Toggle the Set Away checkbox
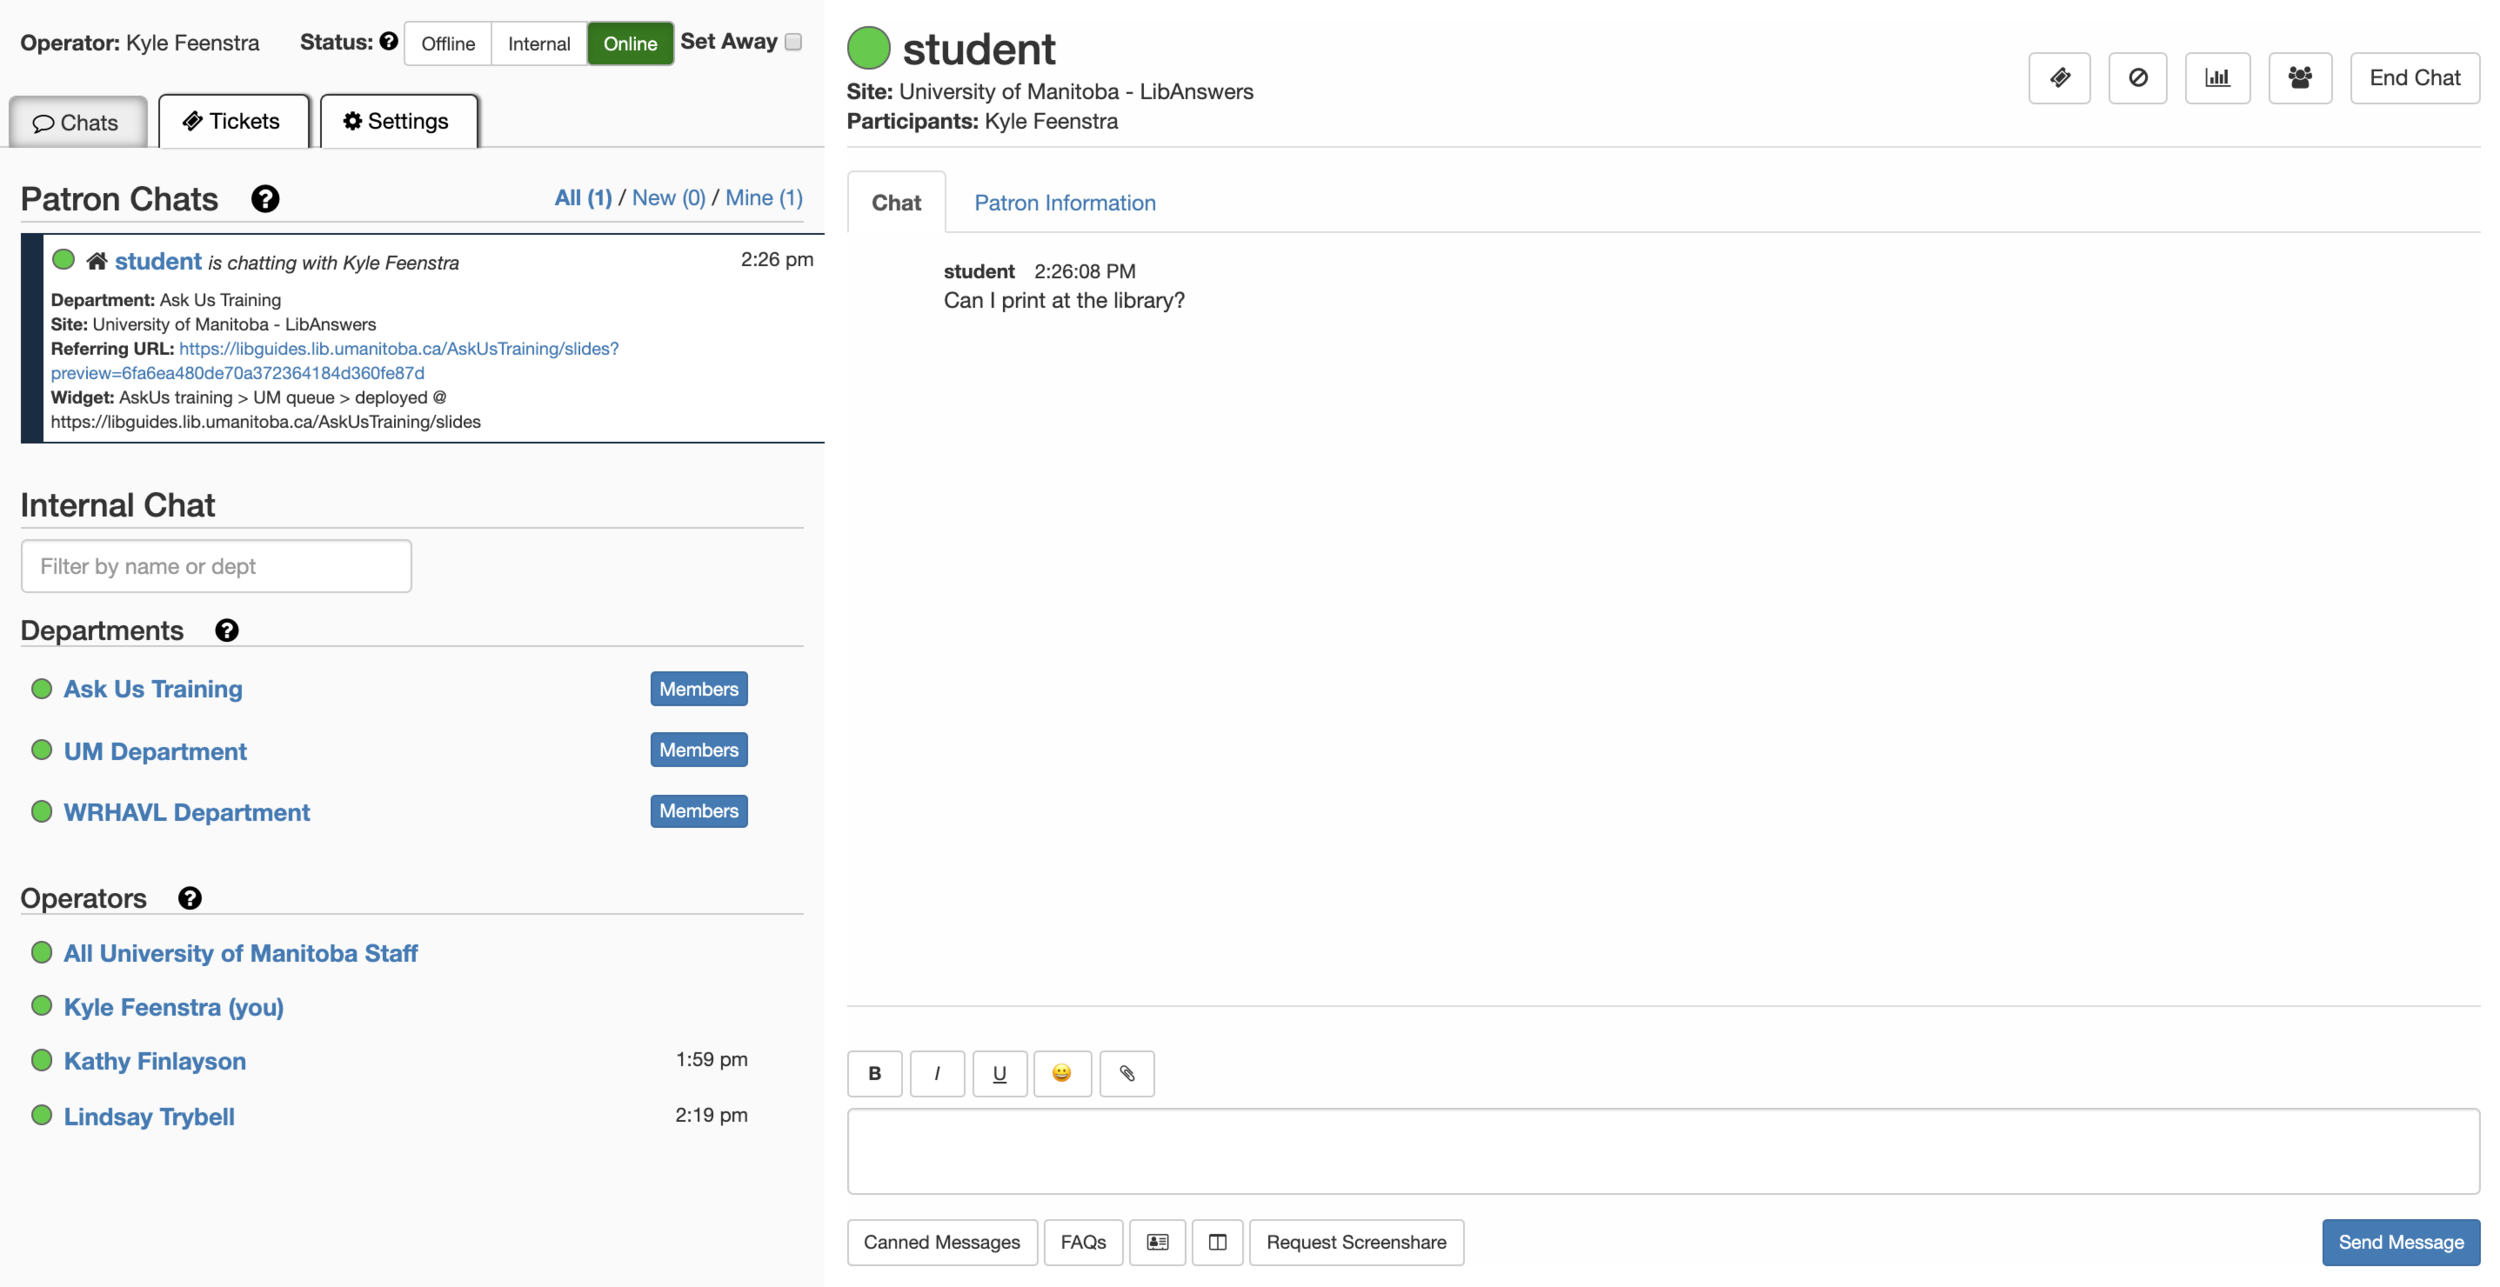2500x1287 pixels. pyautogui.click(x=793, y=42)
